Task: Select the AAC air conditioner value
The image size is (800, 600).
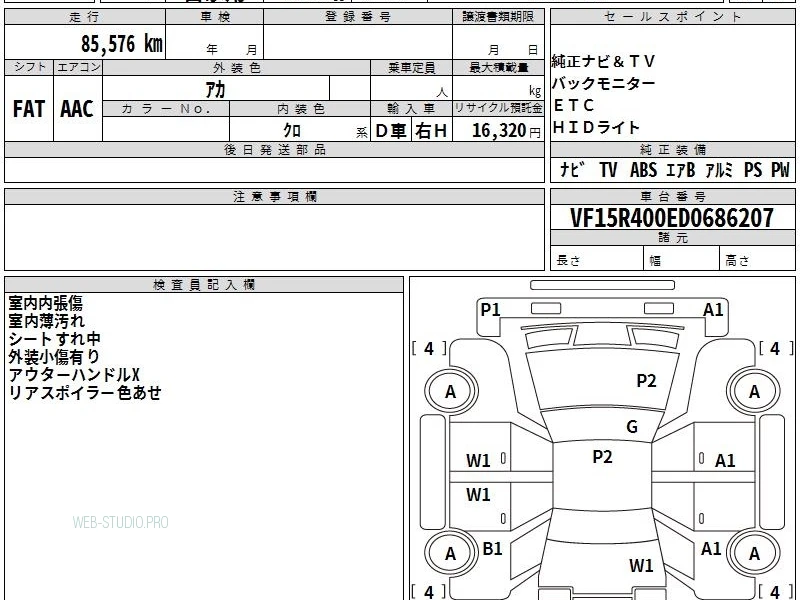Action: point(77,109)
